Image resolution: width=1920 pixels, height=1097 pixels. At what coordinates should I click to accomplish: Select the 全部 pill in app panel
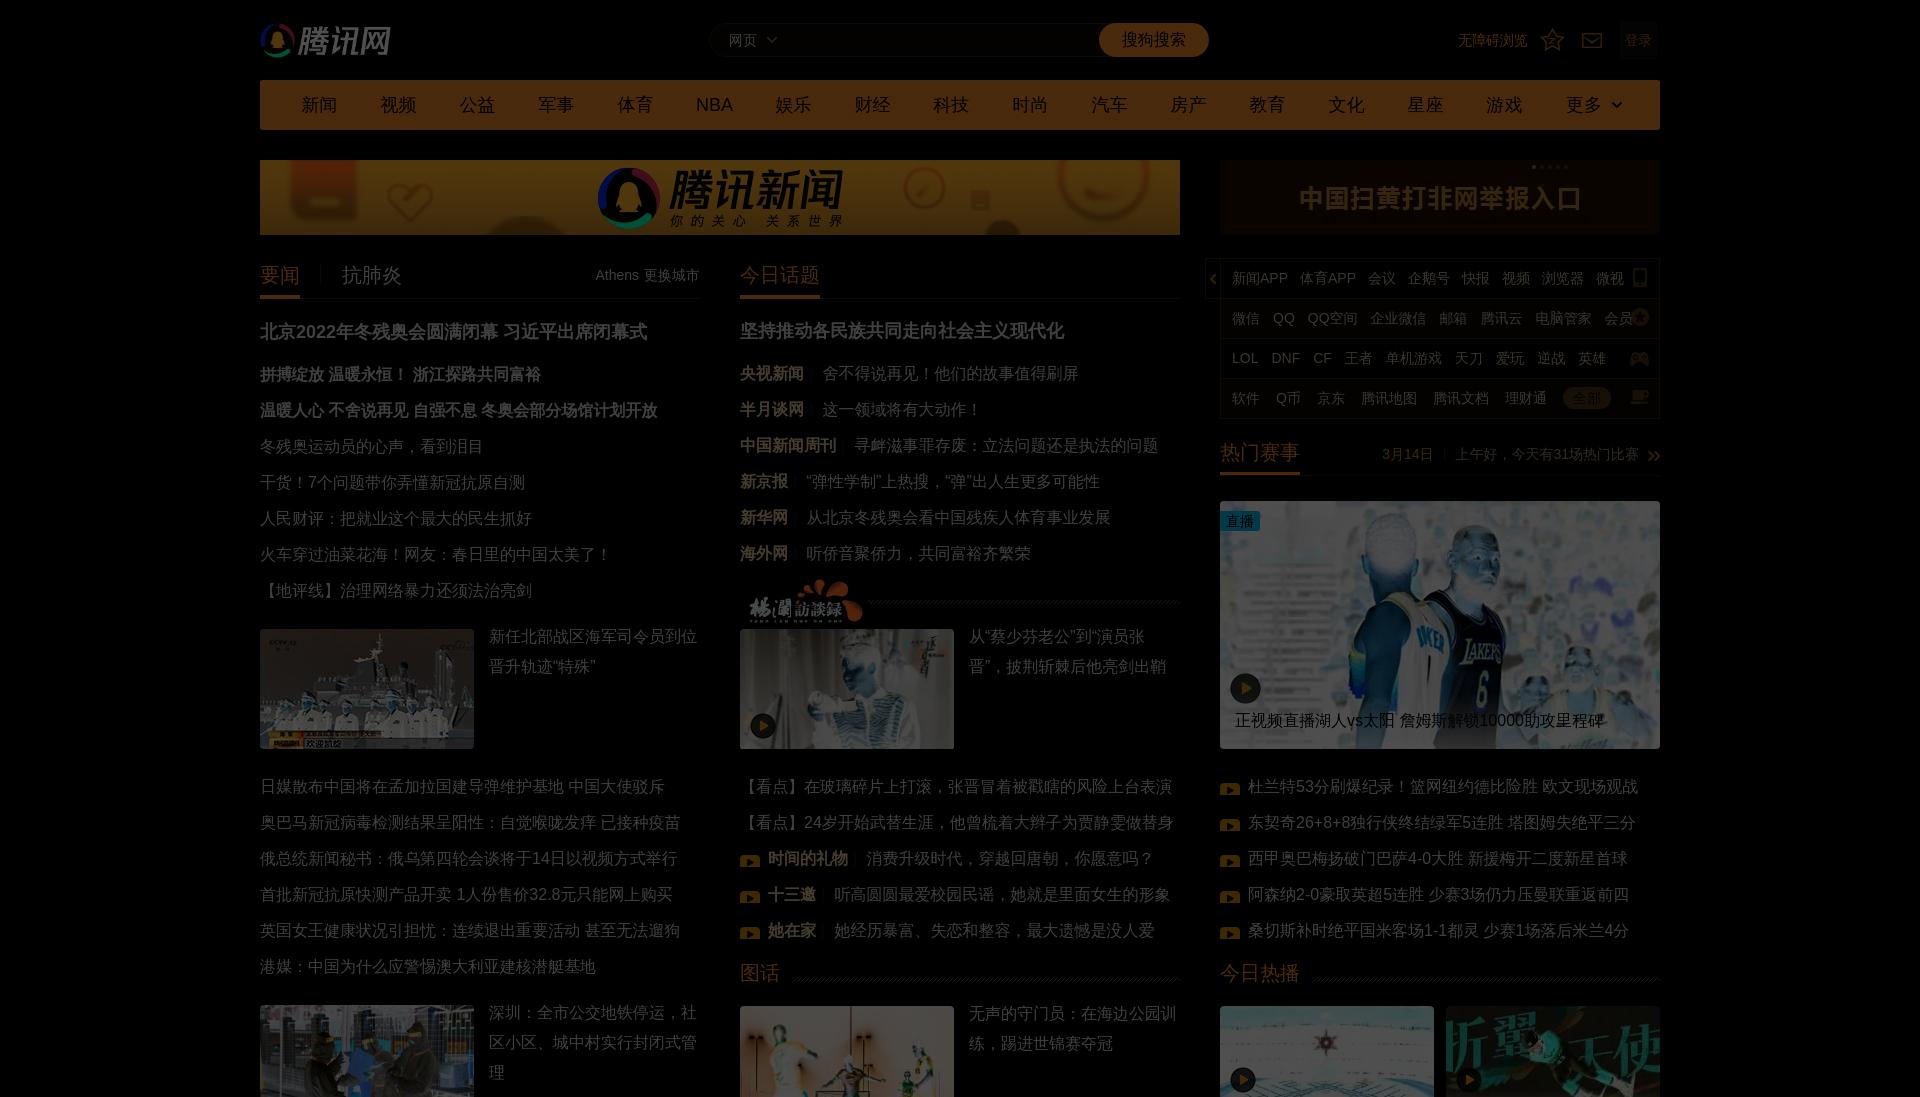pos(1586,398)
